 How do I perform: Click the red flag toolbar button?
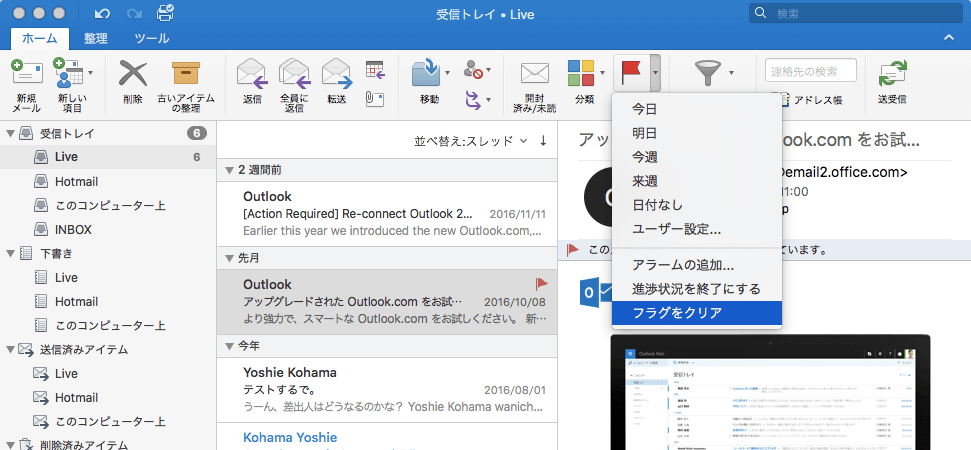[x=631, y=73]
